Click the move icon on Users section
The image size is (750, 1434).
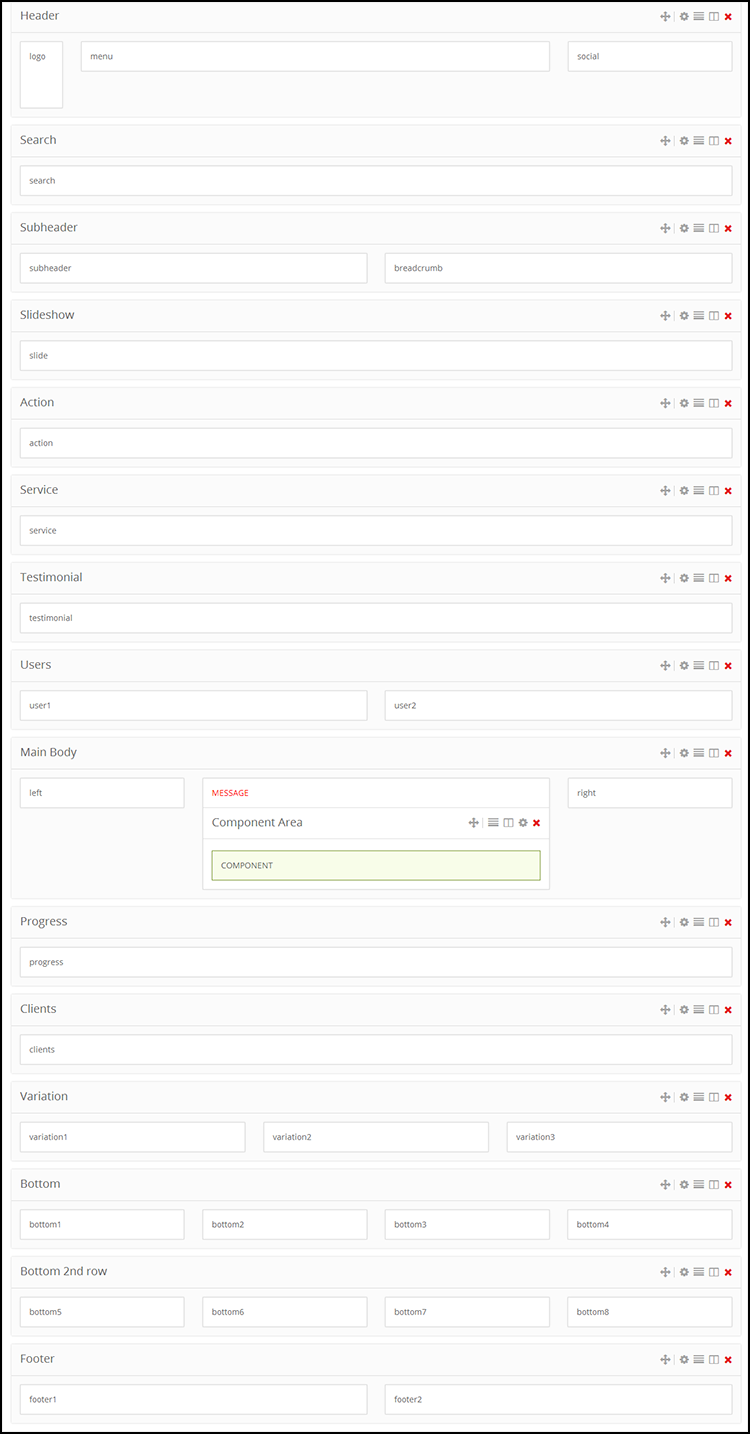pos(665,666)
